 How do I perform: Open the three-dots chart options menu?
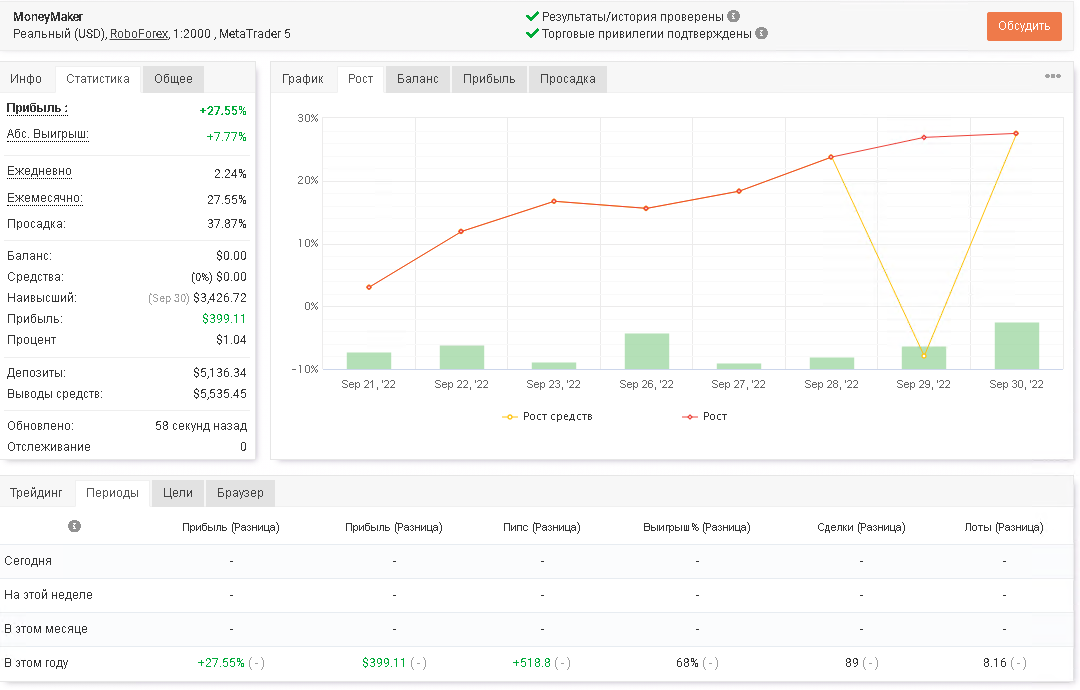point(1052,76)
